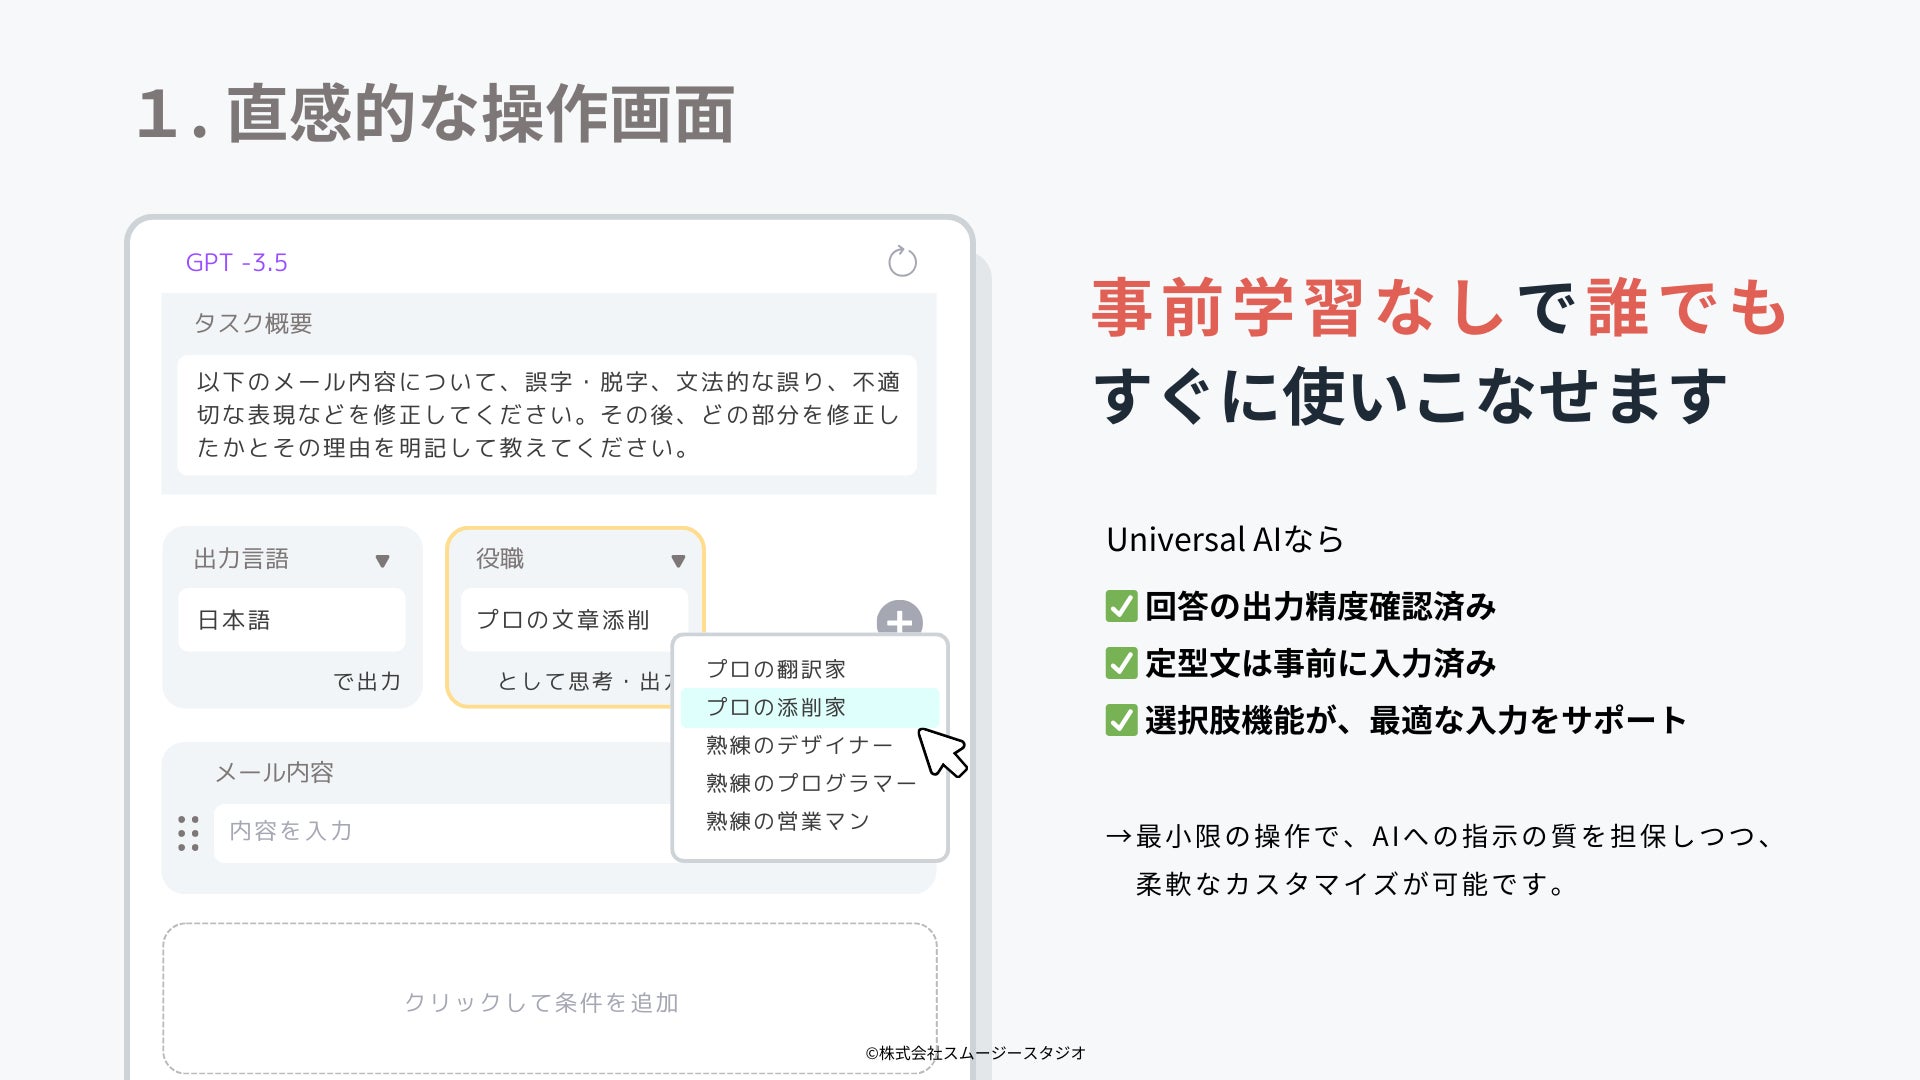The width and height of the screenshot is (1920, 1080).
Task: Expand the 役職 dropdown arrow
Action: point(678,561)
